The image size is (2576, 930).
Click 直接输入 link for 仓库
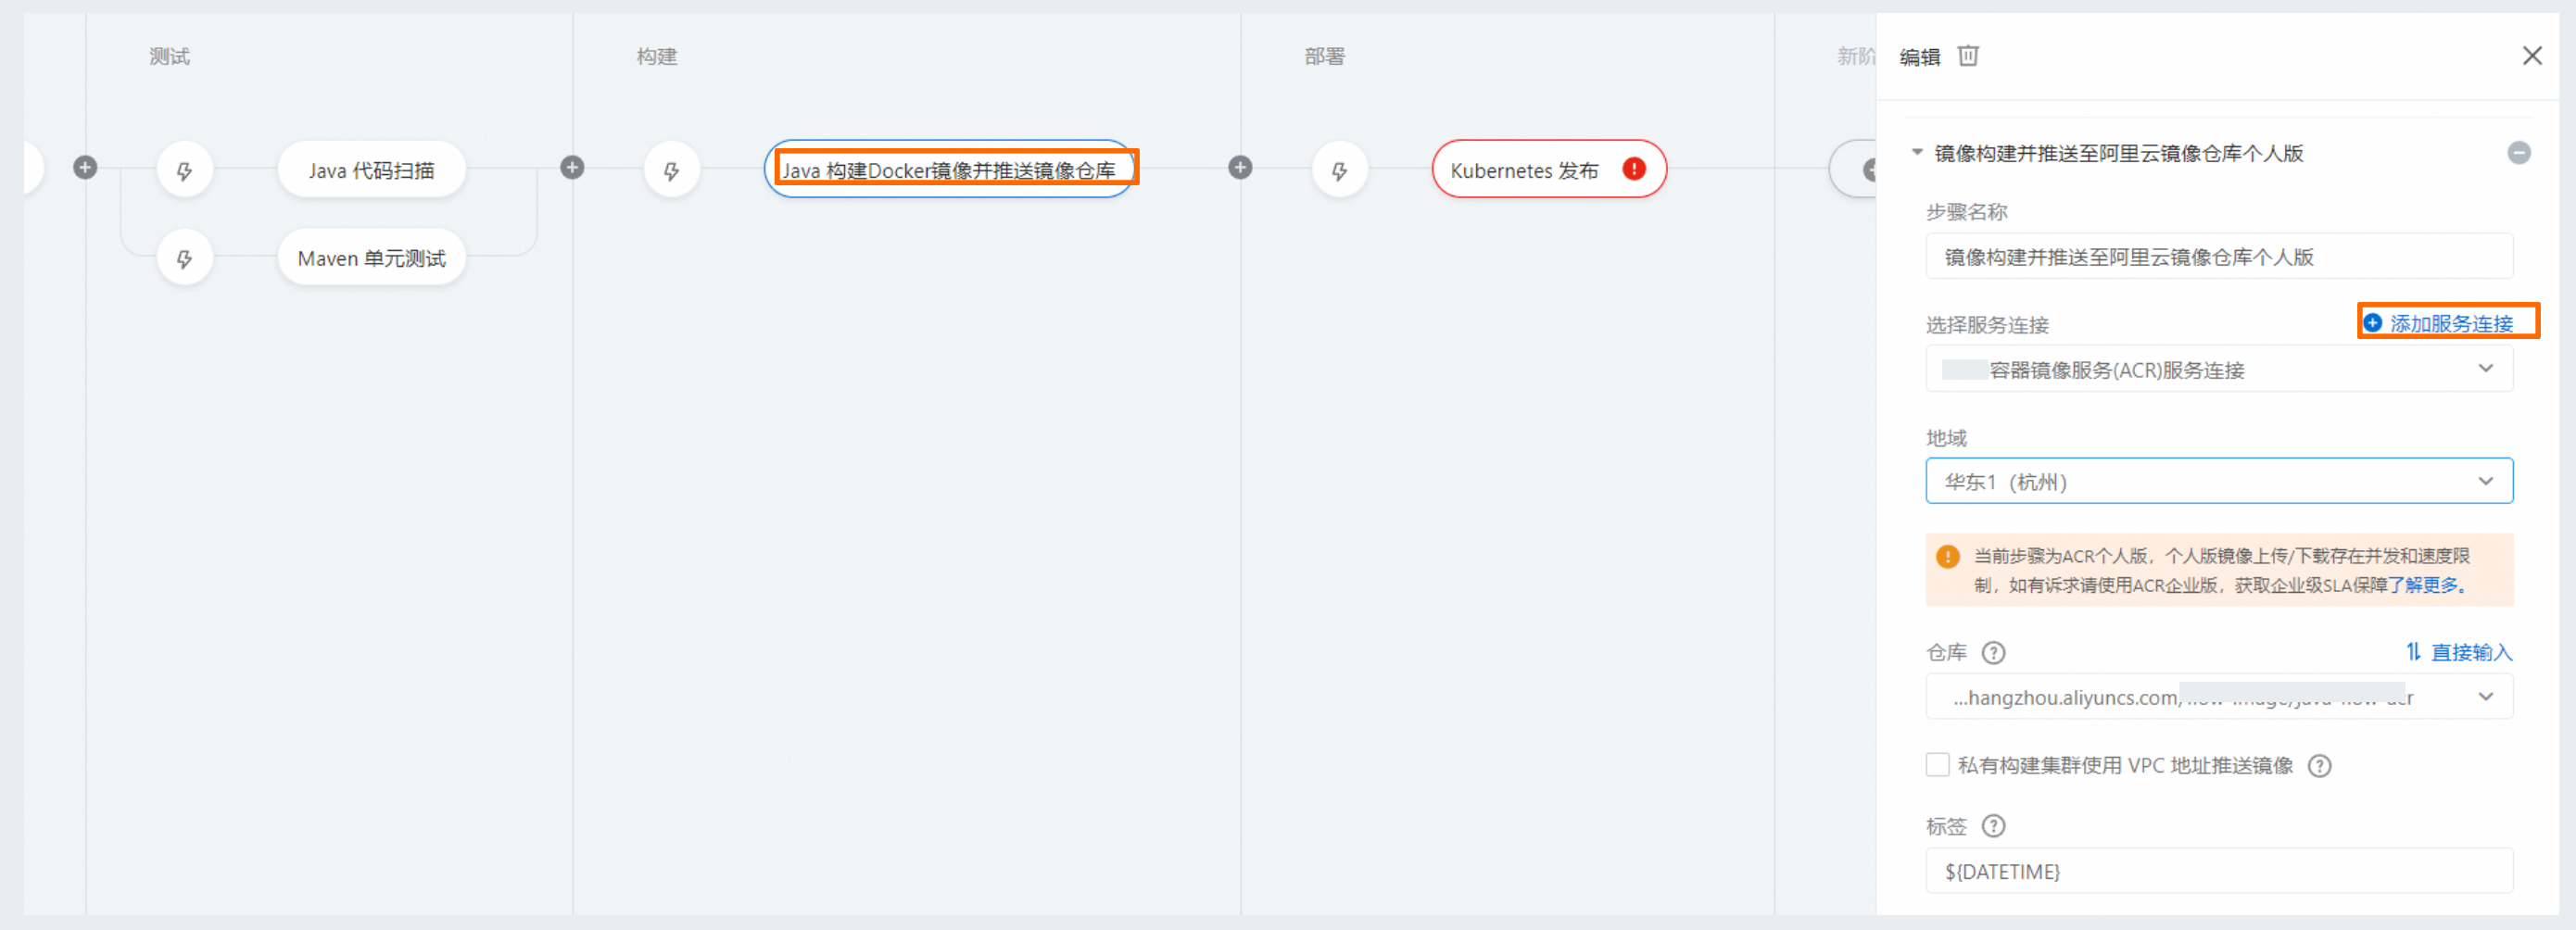tap(2458, 652)
